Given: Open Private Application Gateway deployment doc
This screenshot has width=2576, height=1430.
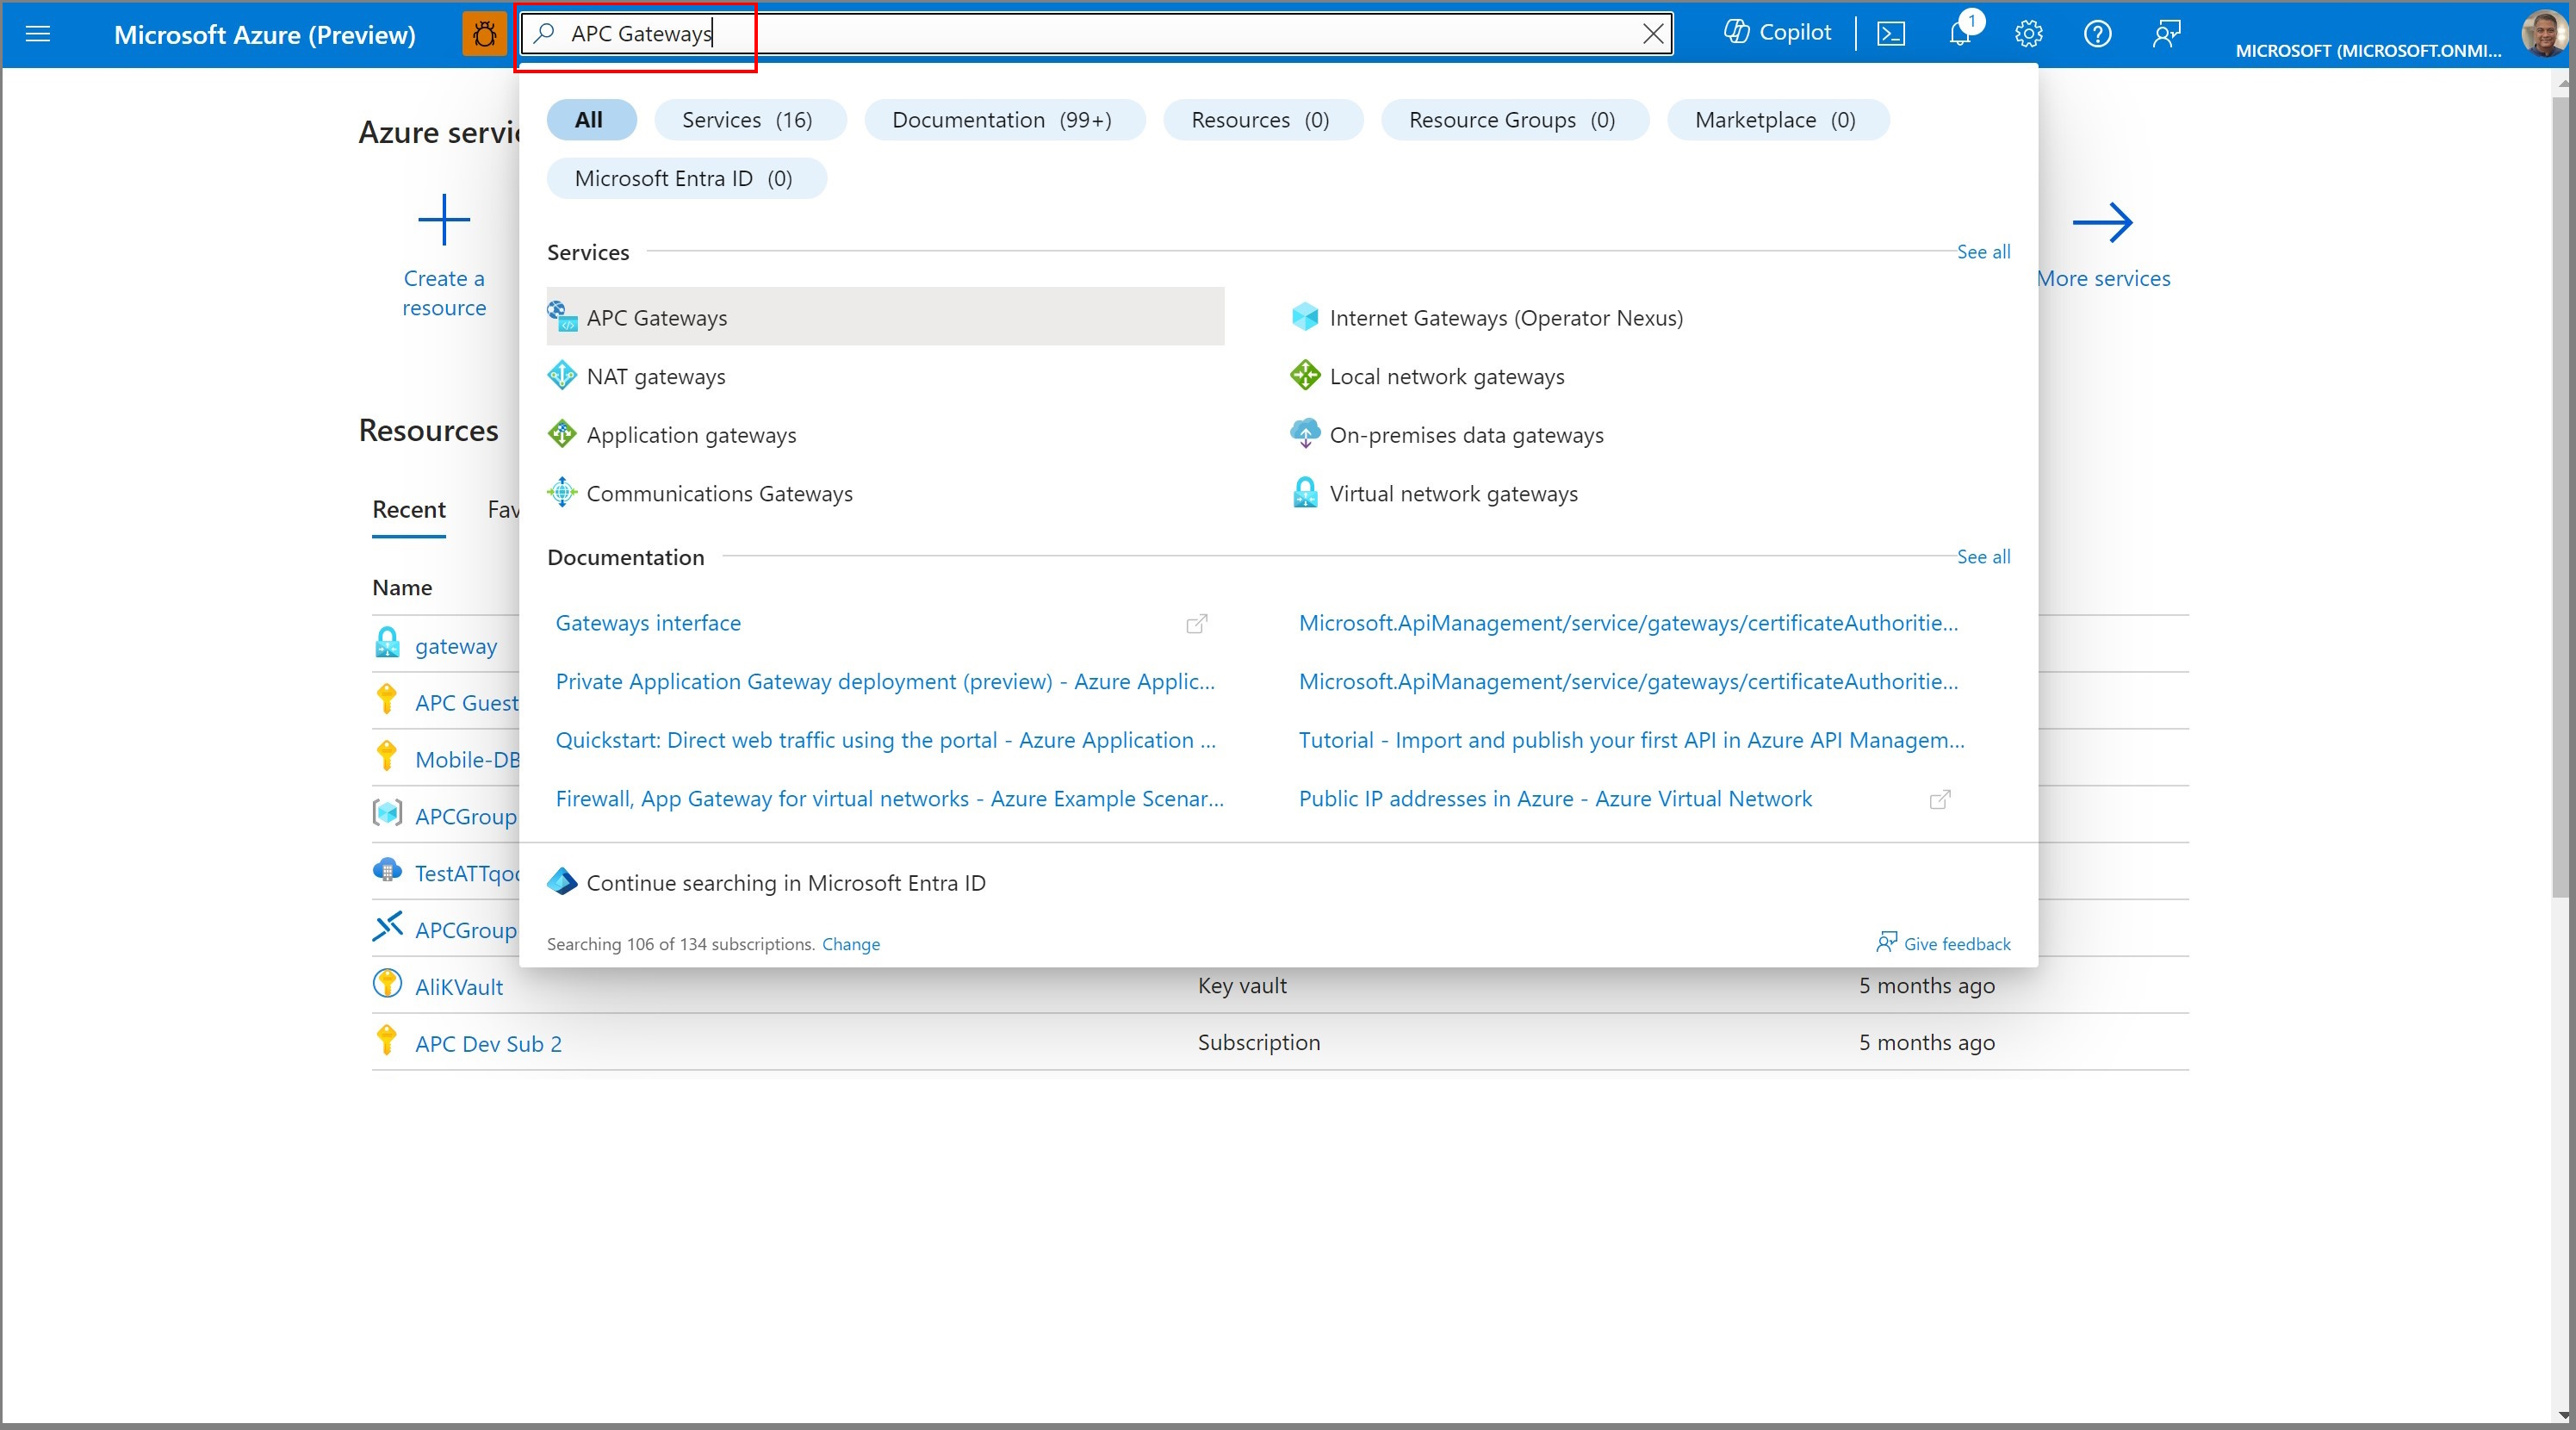Looking at the screenshot, I should pyautogui.click(x=885, y=682).
